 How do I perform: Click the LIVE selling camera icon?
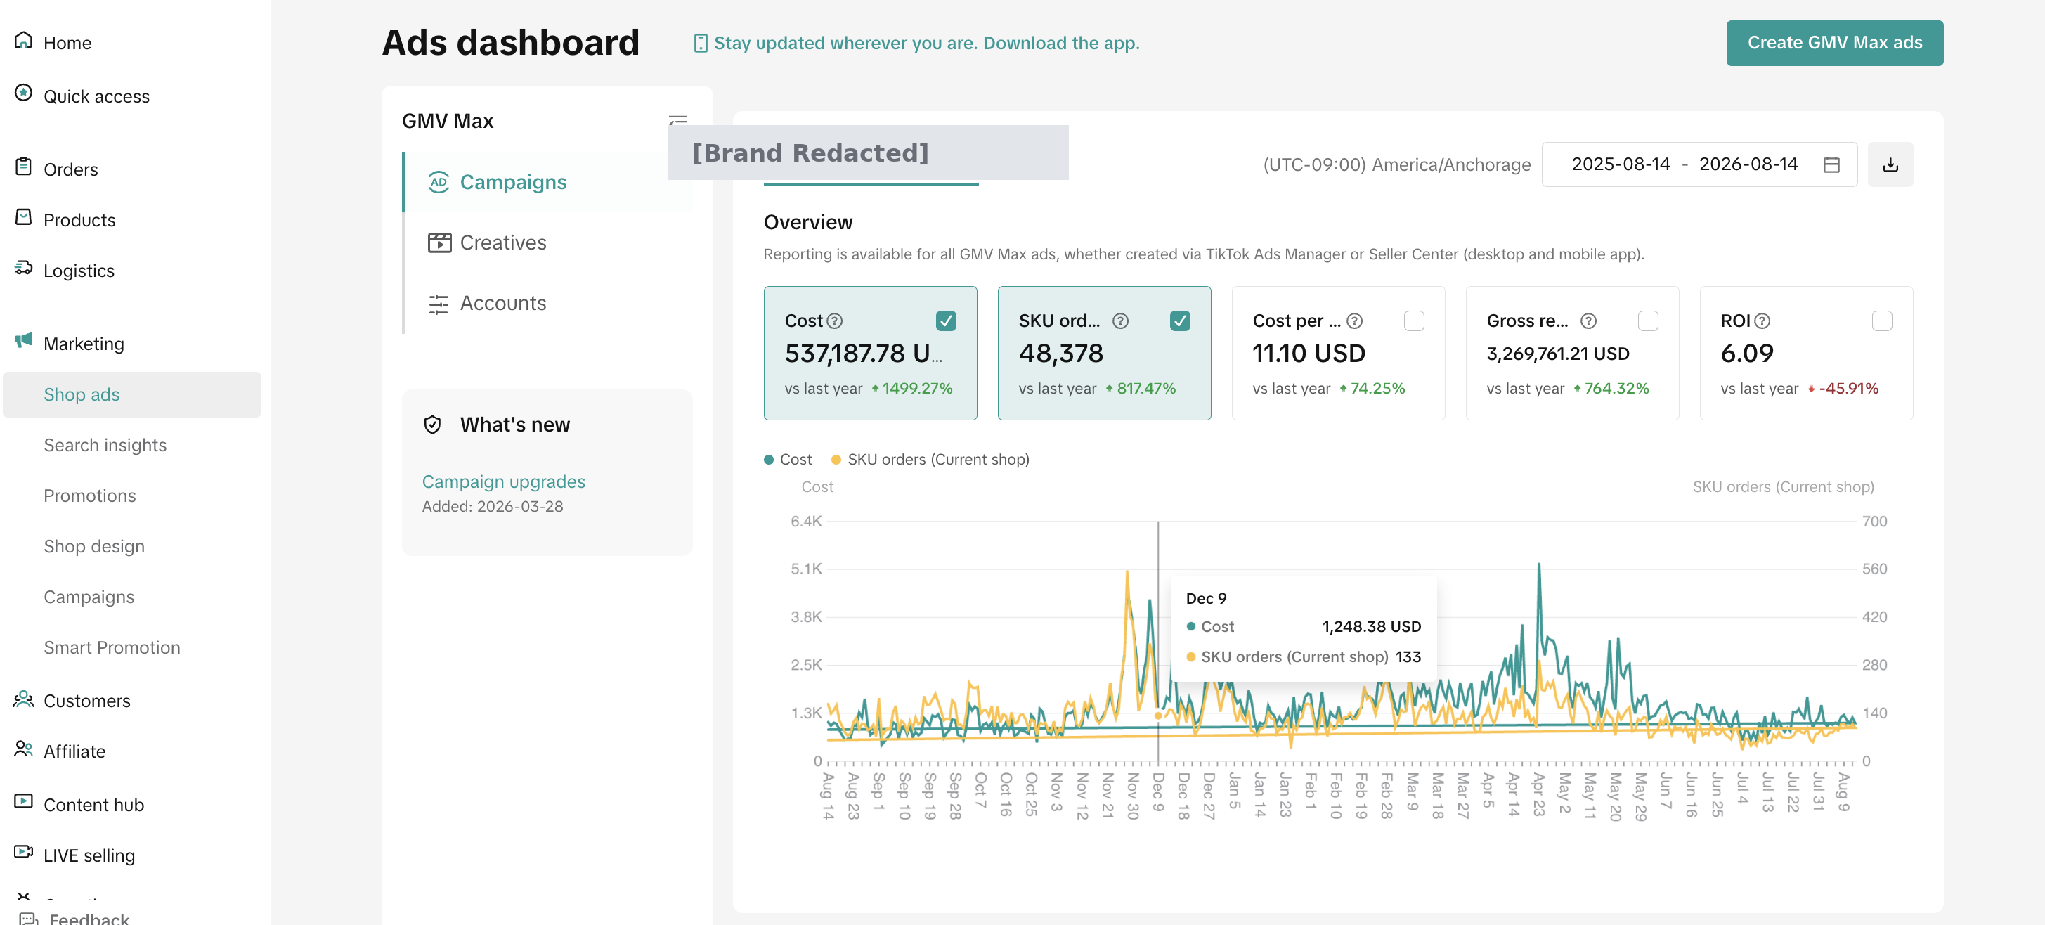click(x=24, y=853)
